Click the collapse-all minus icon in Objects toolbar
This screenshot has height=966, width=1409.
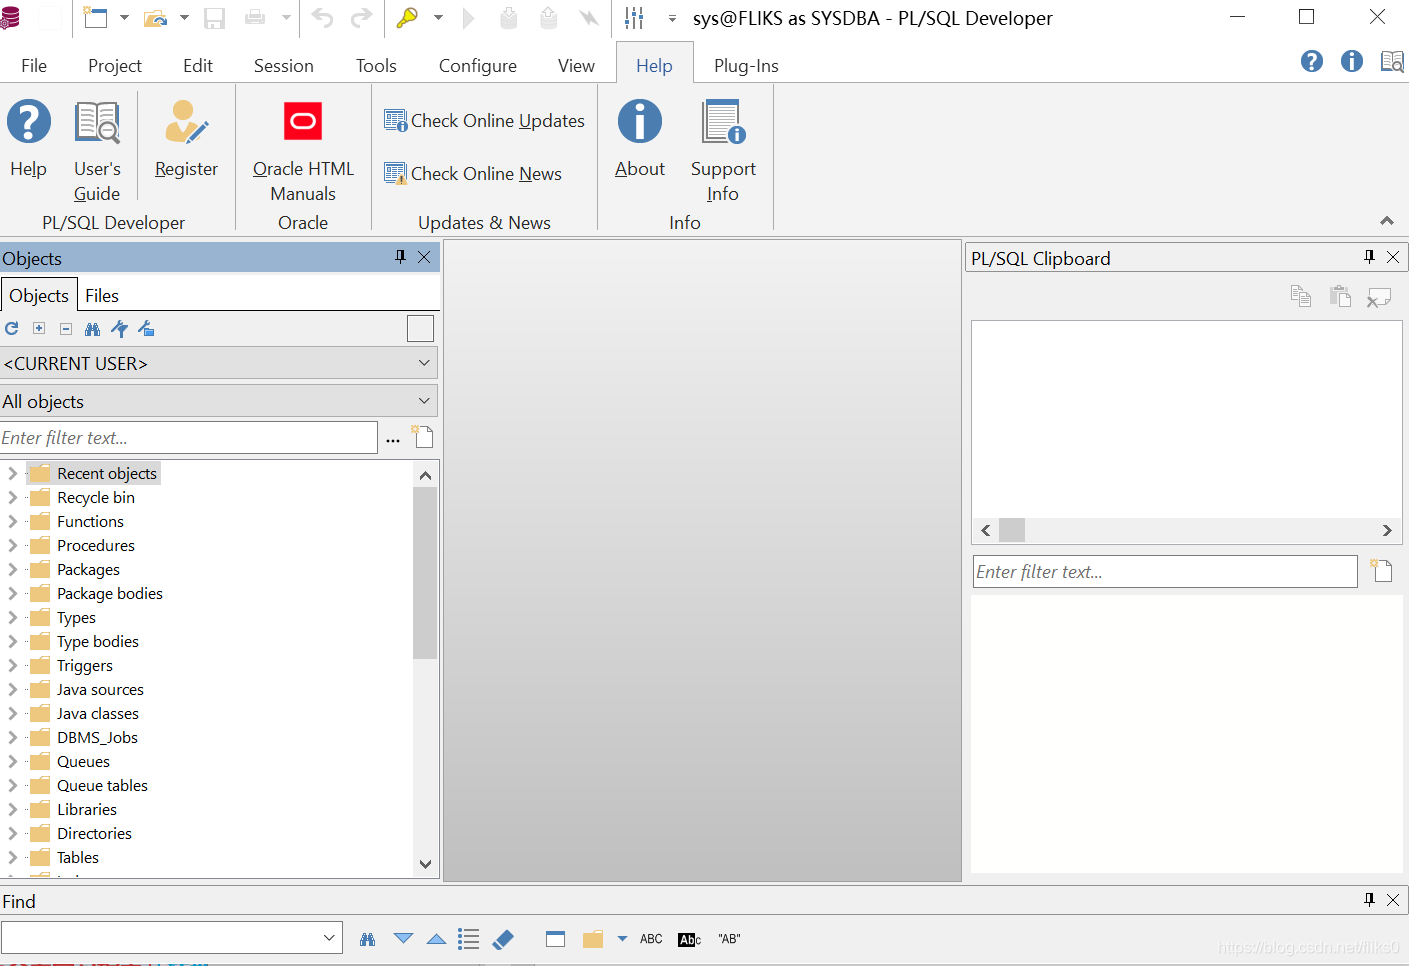[x=66, y=328]
